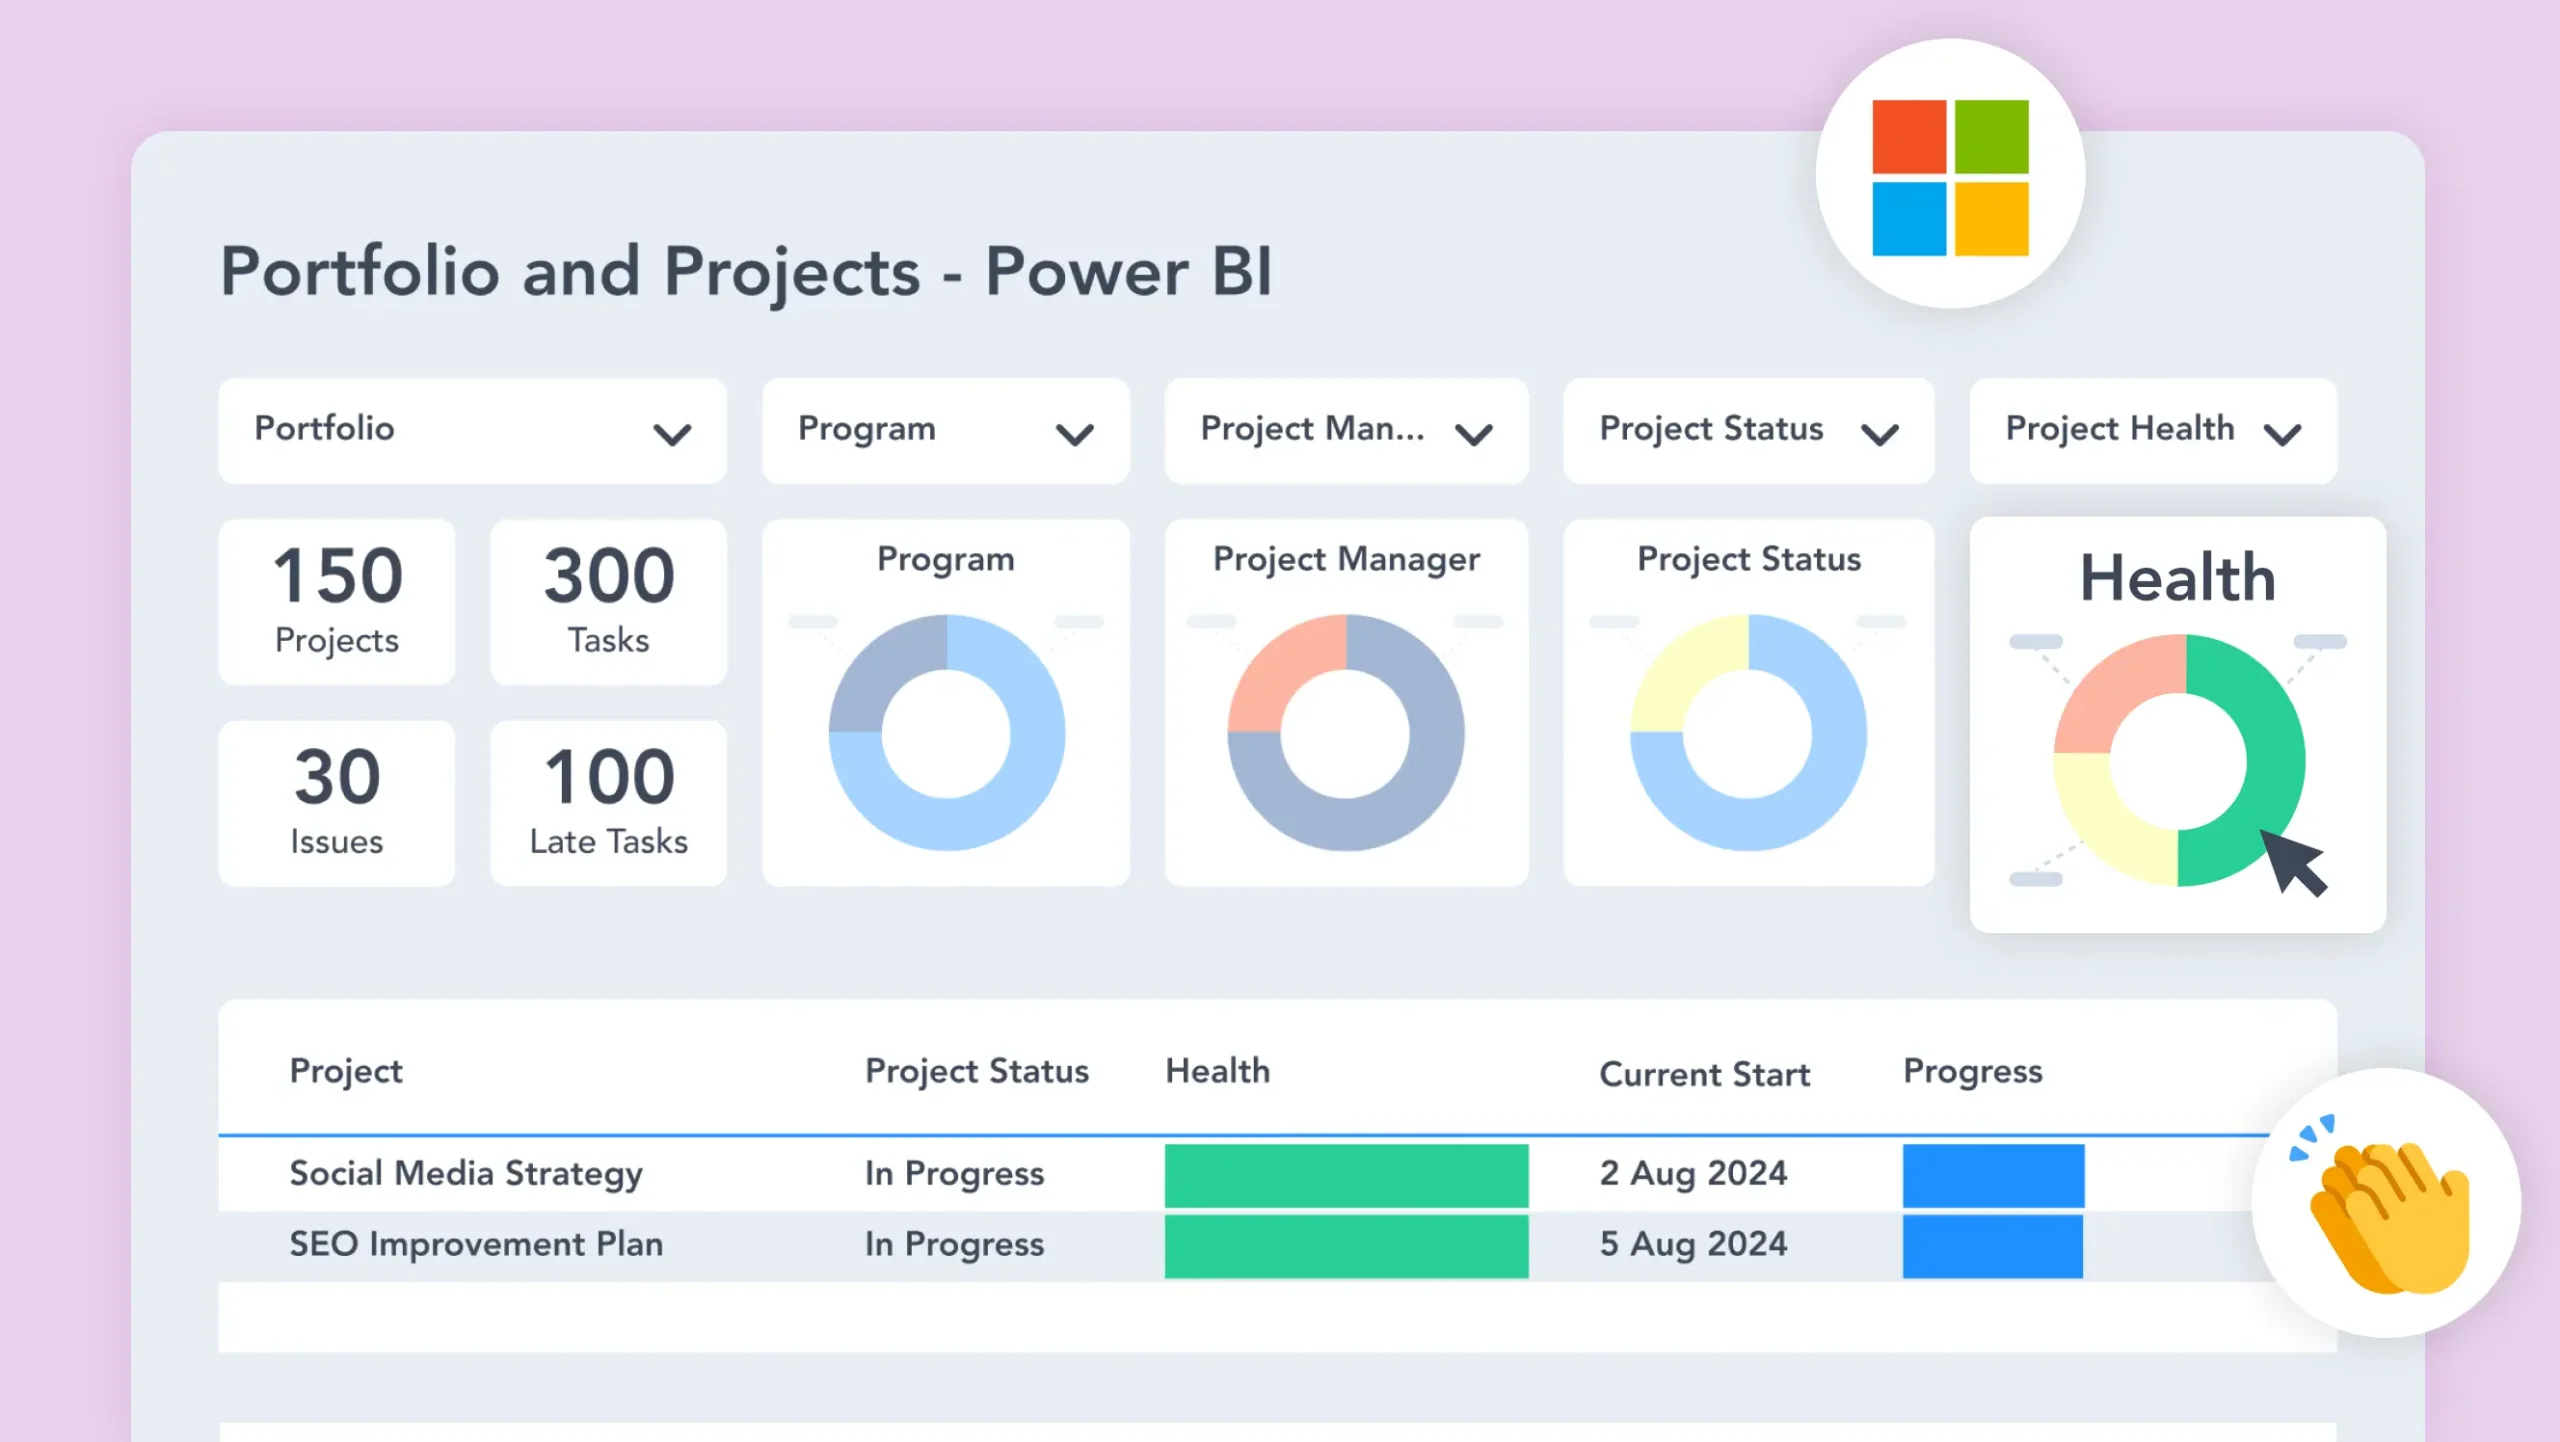2560x1442 pixels.
Task: Select the SEO Improvement Plan table row
Action: (x=477, y=1244)
